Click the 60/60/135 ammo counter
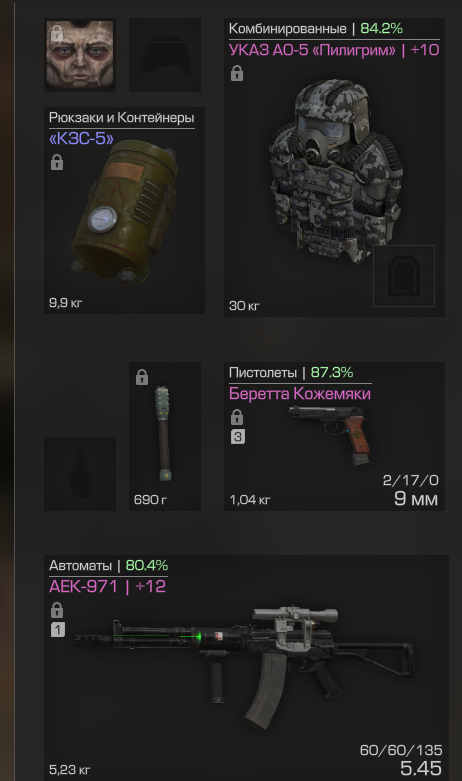462x781 pixels. pos(401,750)
